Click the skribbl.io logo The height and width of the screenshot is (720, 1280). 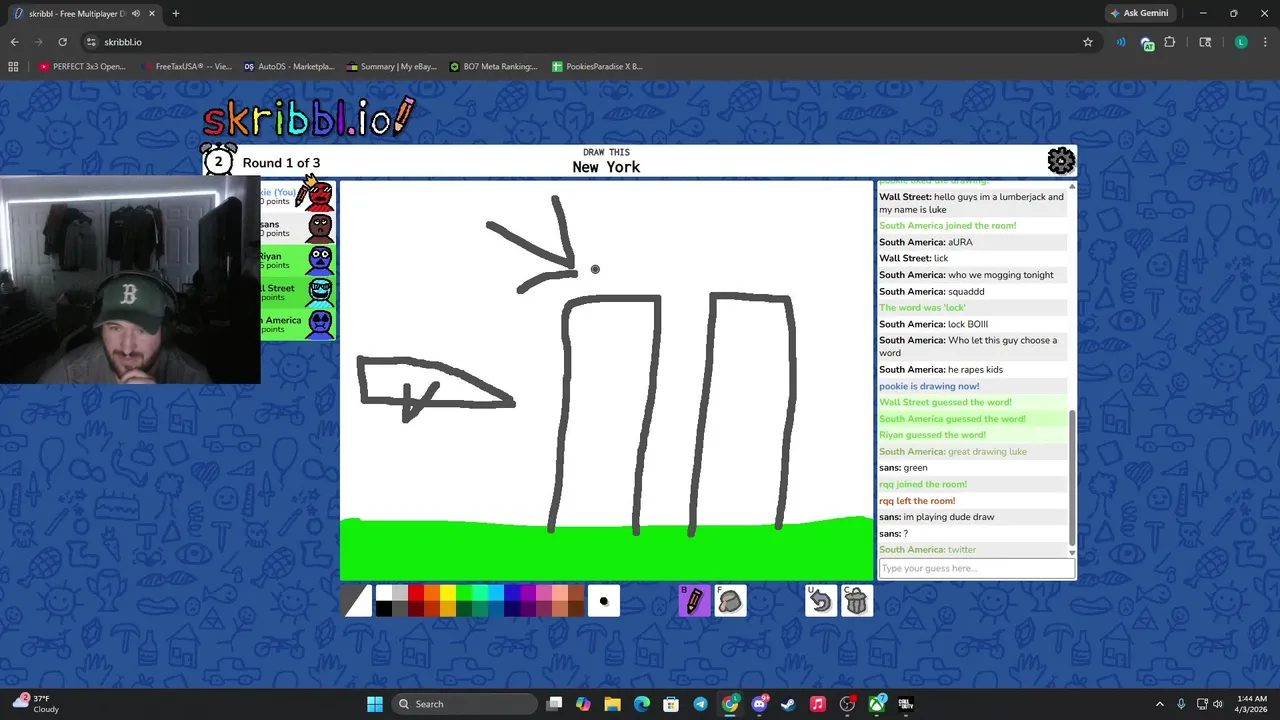(308, 118)
